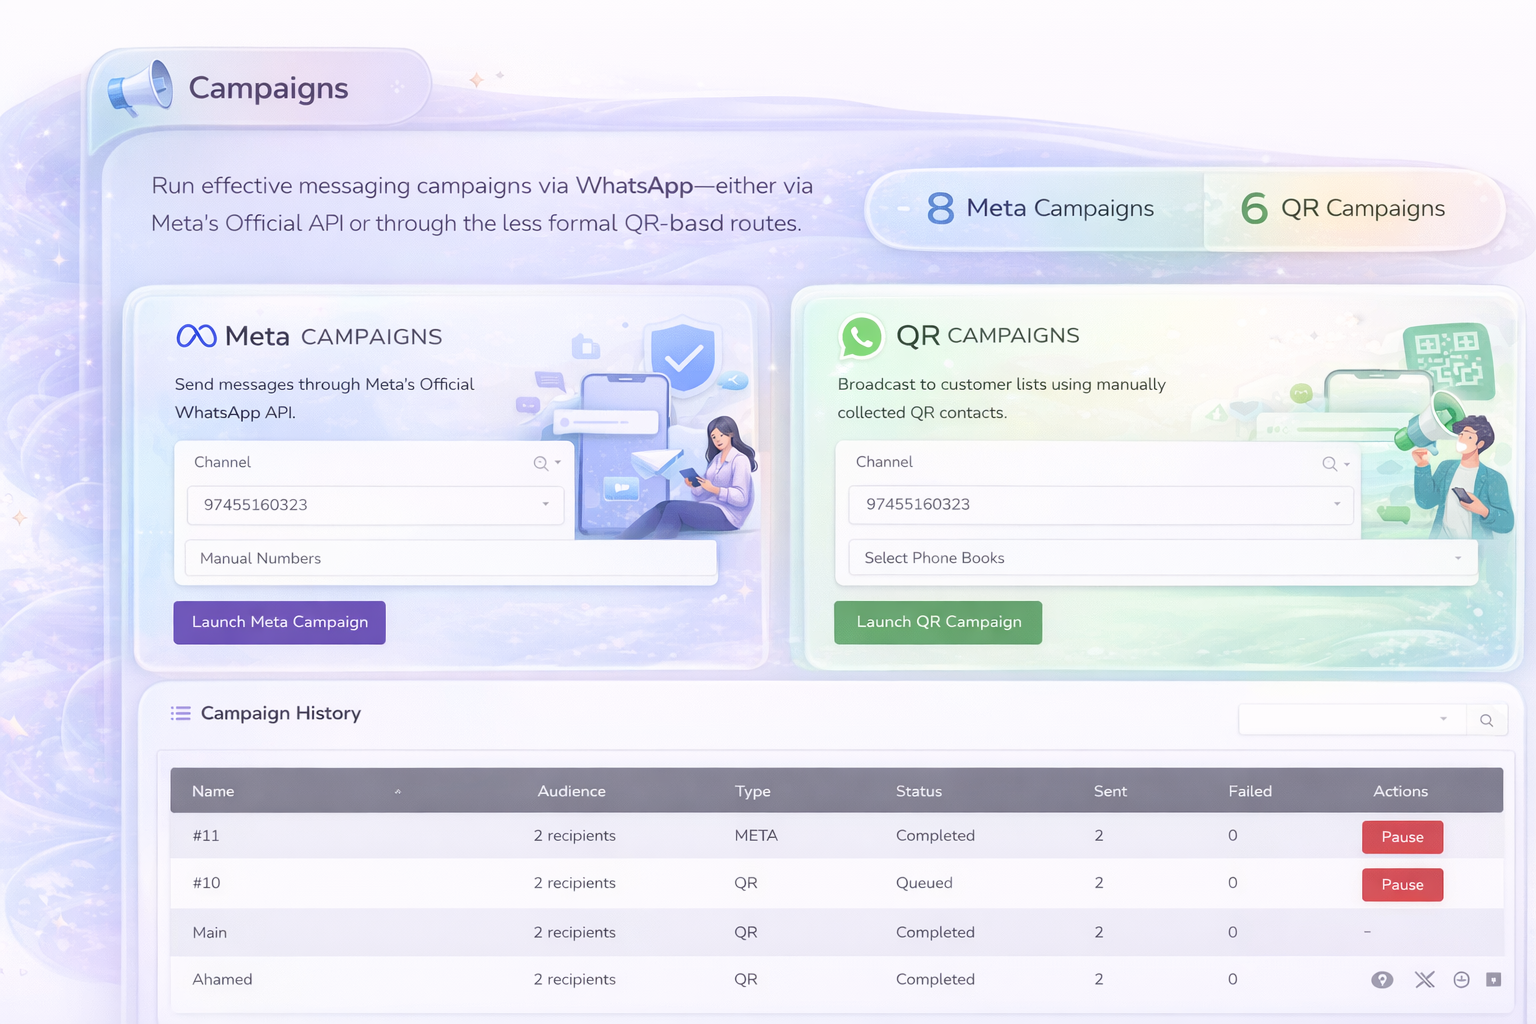Click the Sent column header
This screenshot has width=1536, height=1024.
(x=1110, y=791)
